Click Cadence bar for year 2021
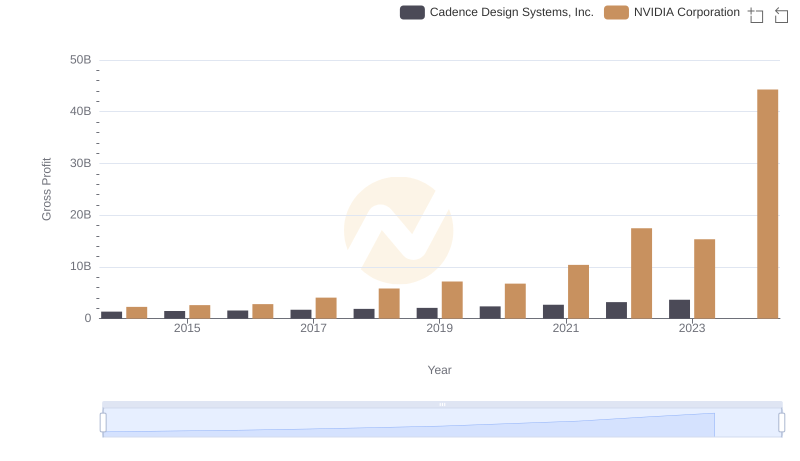 [x=553, y=312]
